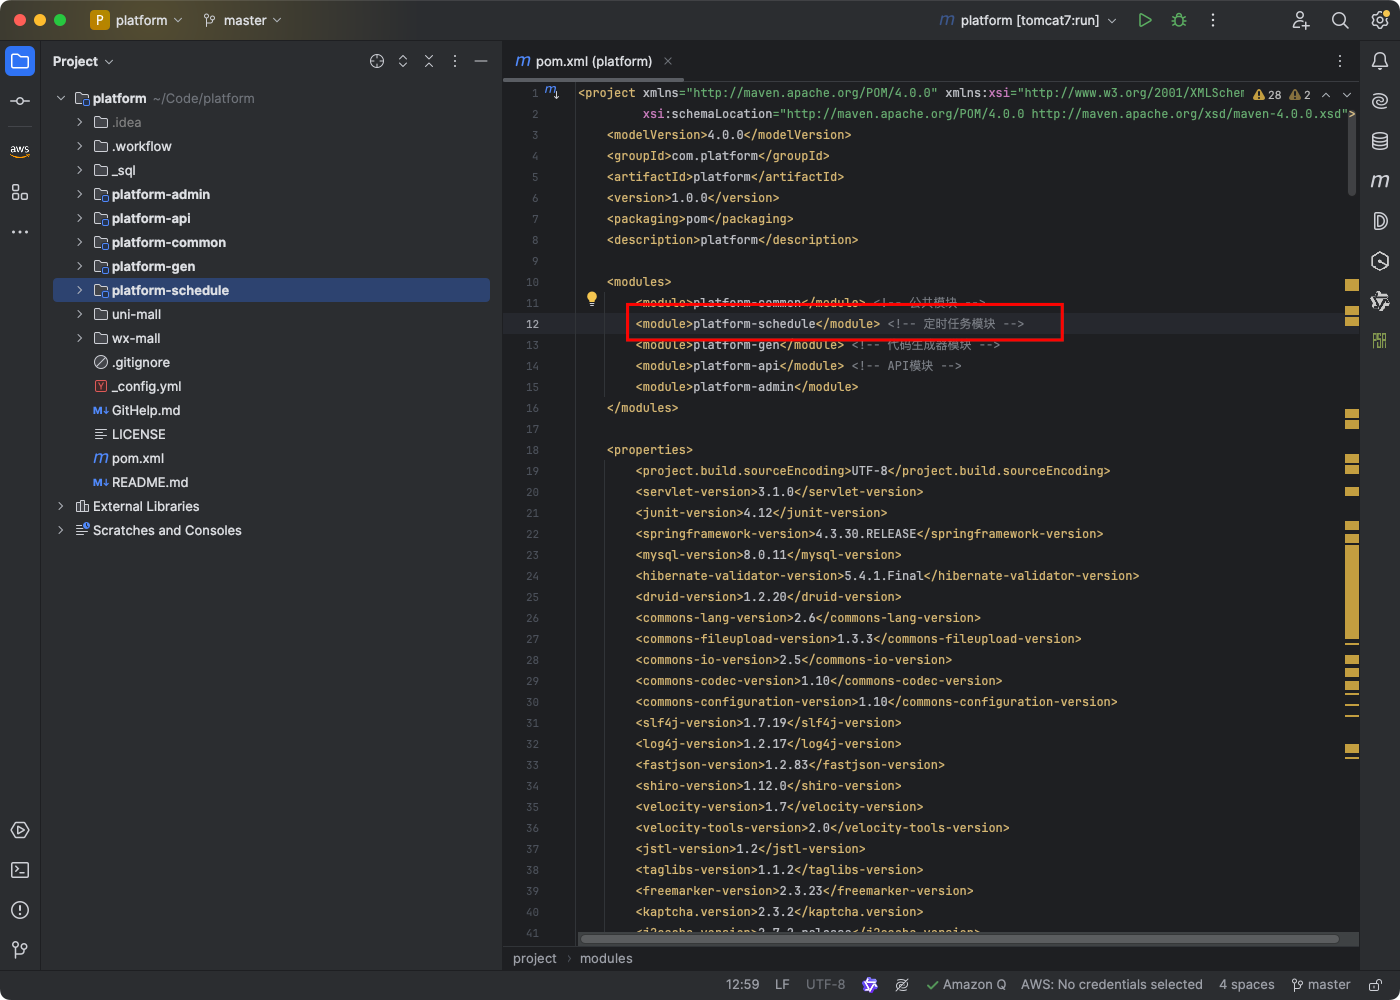Open the Database tool window
Screen dimensions: 1400x1000
[1380, 141]
